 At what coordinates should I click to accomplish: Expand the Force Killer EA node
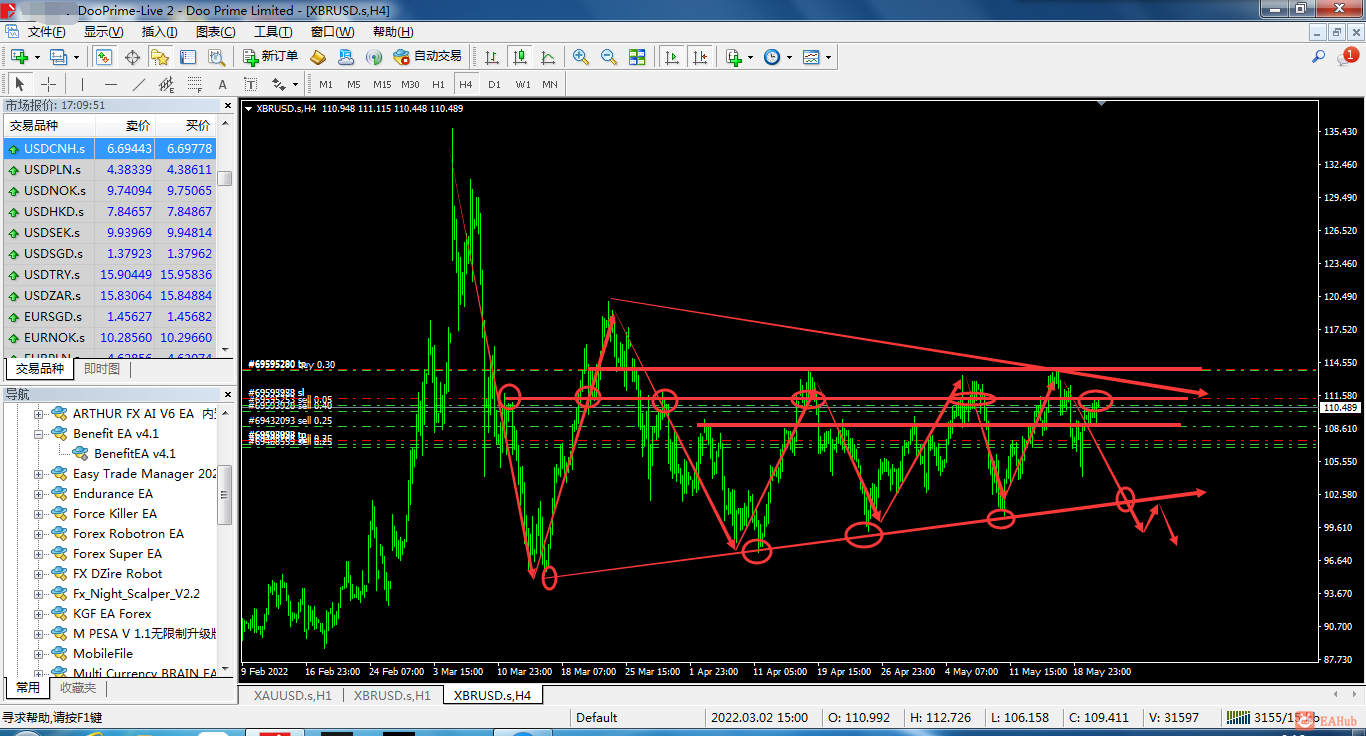(x=39, y=514)
